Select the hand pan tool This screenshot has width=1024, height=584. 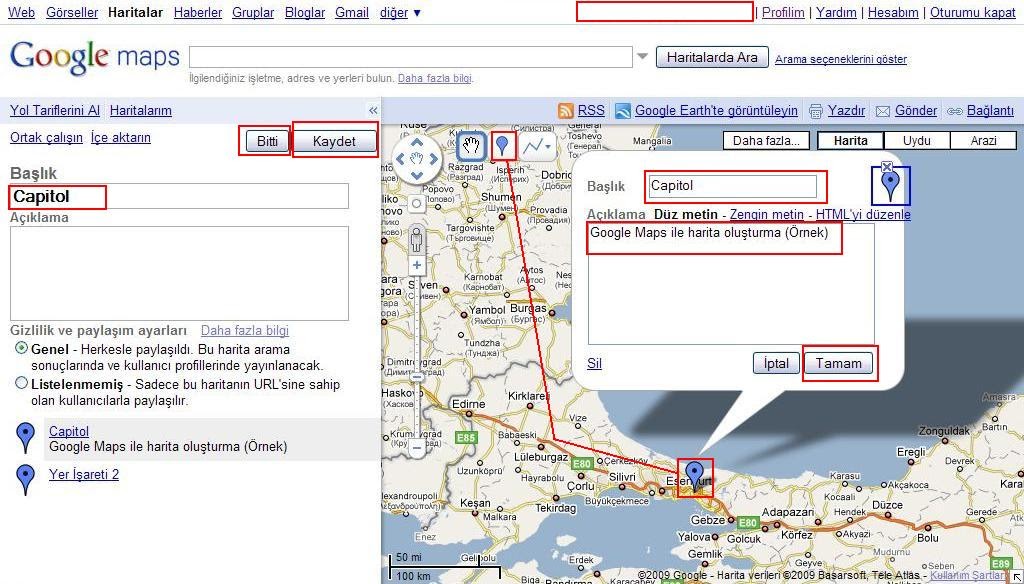471,146
